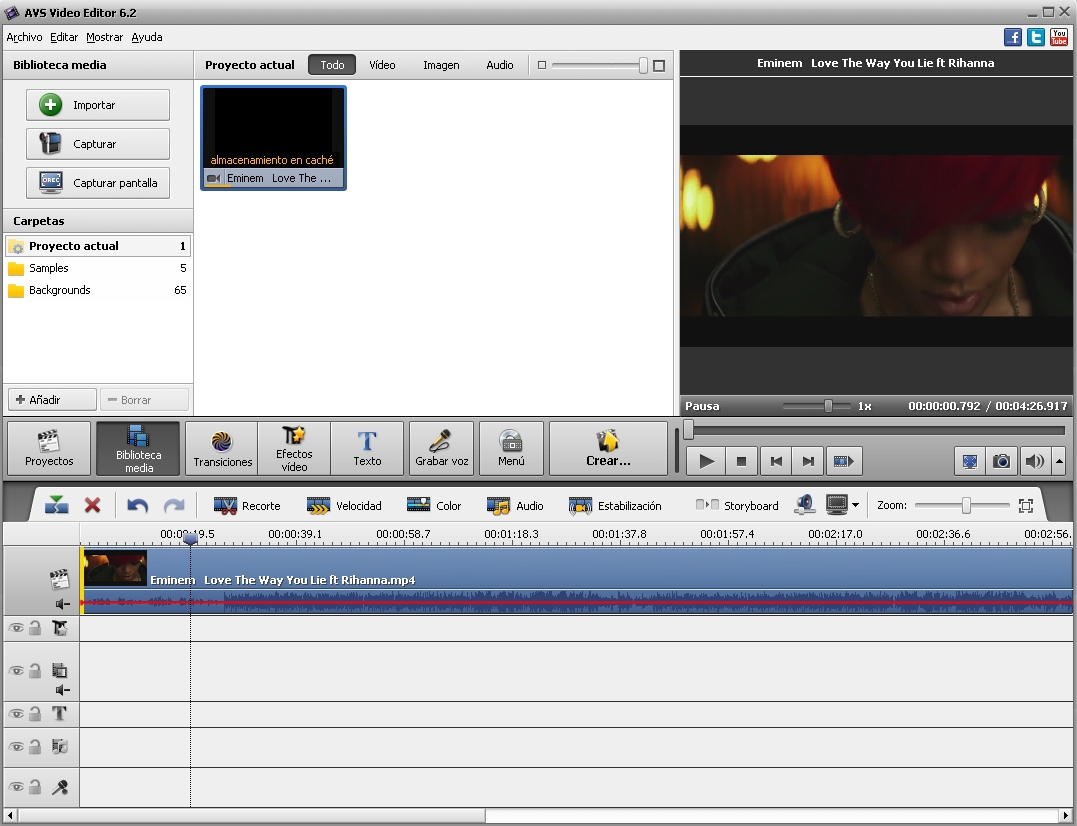Redo the last action
The image size is (1077, 826).
click(174, 506)
